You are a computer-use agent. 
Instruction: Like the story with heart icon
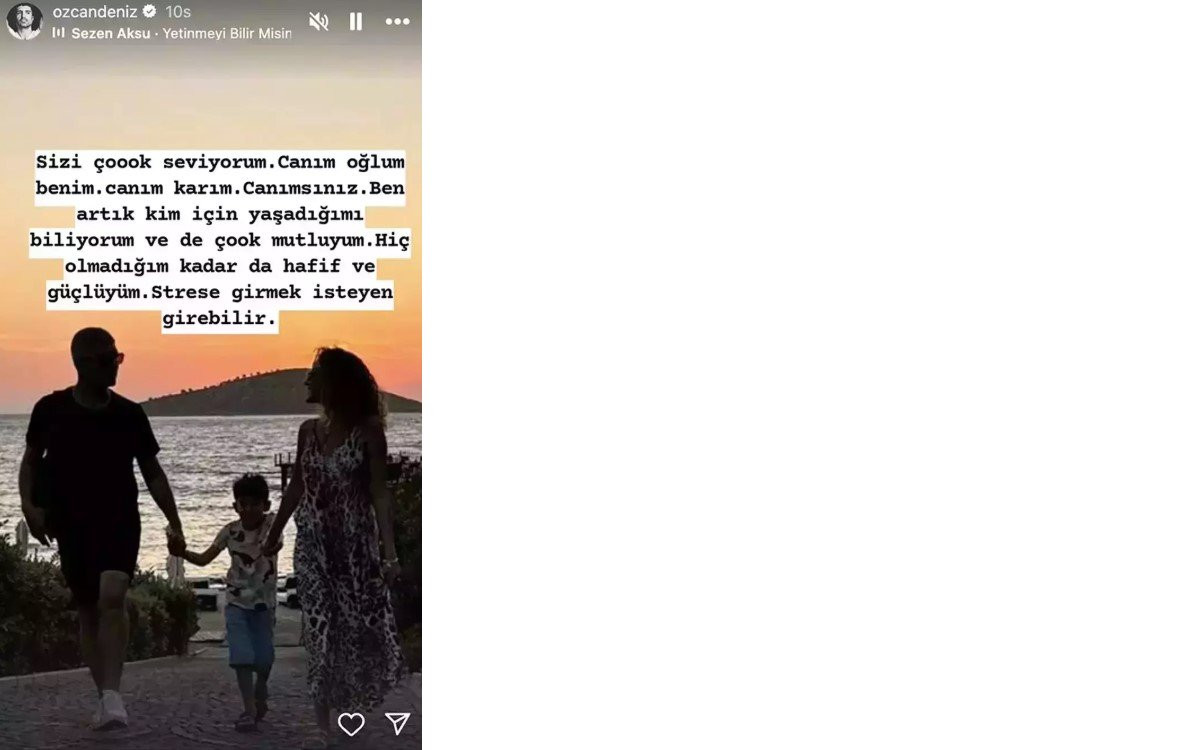point(351,724)
